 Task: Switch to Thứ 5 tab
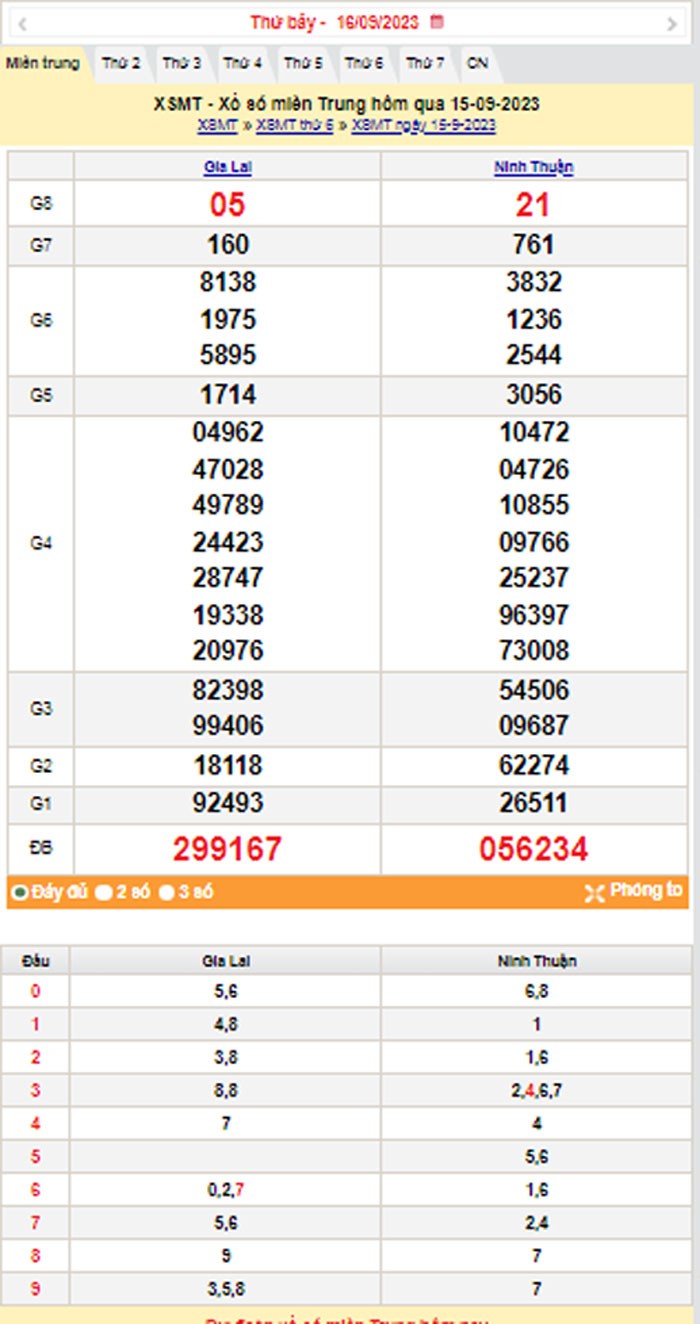pos(303,63)
